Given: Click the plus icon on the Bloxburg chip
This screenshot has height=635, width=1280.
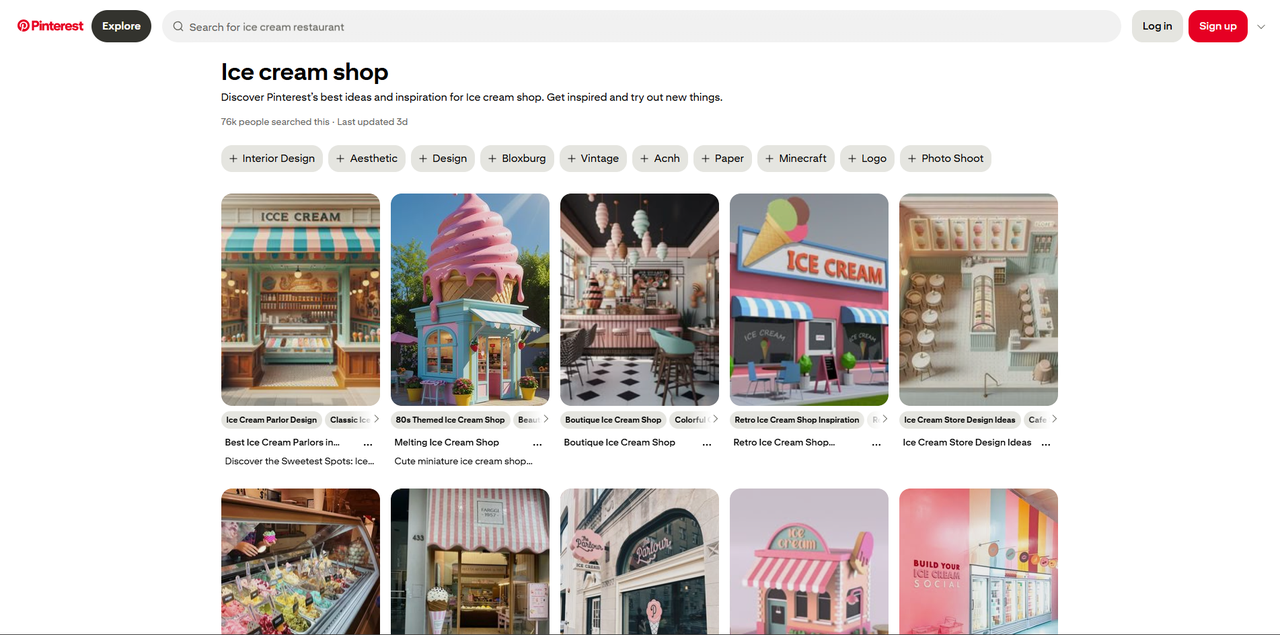Looking at the screenshot, I should pyautogui.click(x=489, y=158).
